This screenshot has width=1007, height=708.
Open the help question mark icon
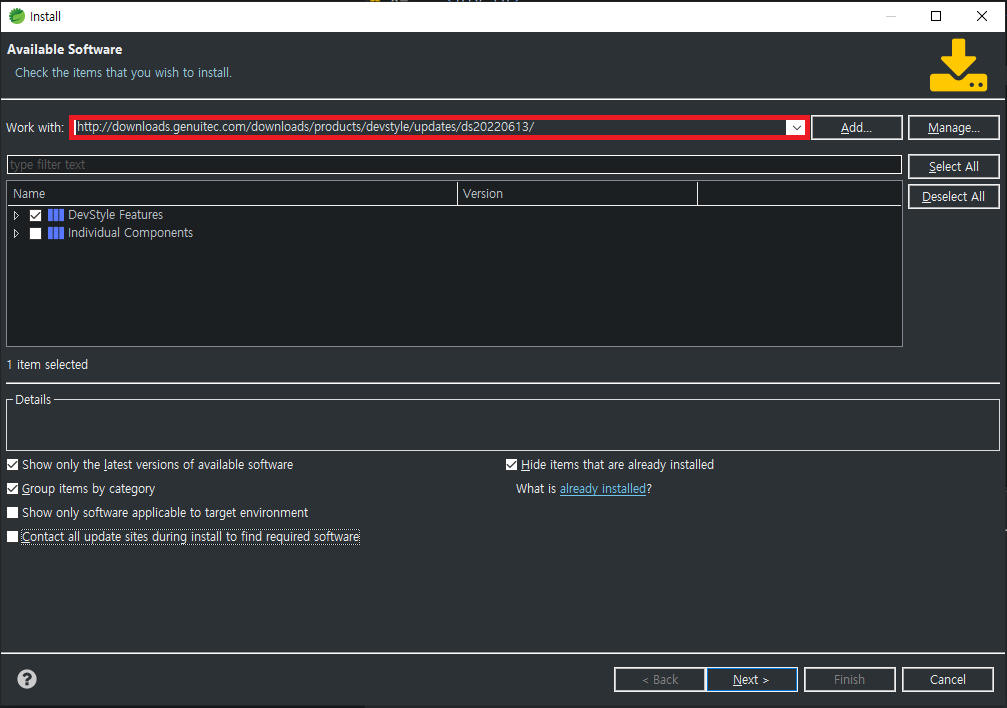click(x=27, y=679)
